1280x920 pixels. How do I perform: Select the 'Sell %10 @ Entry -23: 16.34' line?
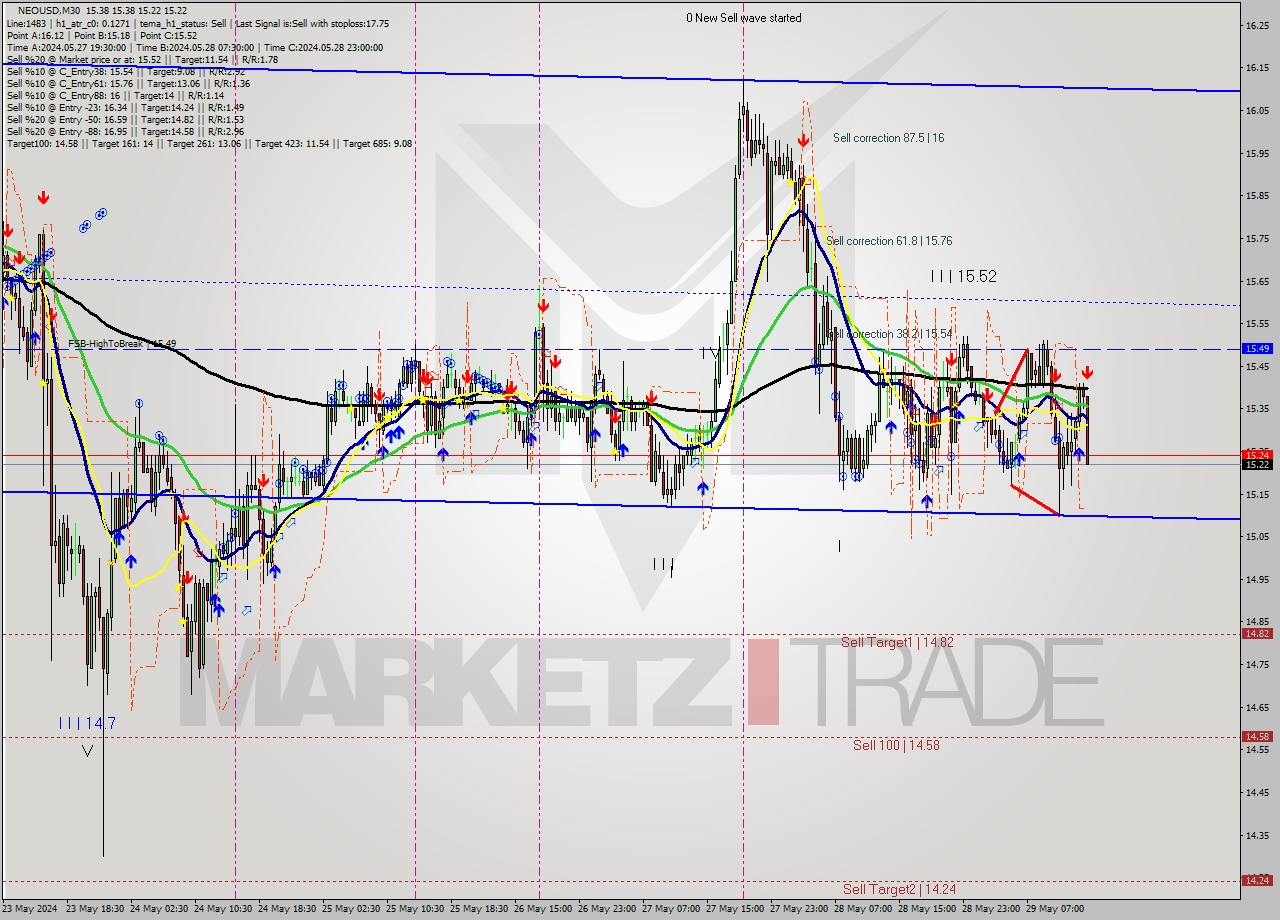(x=125, y=107)
